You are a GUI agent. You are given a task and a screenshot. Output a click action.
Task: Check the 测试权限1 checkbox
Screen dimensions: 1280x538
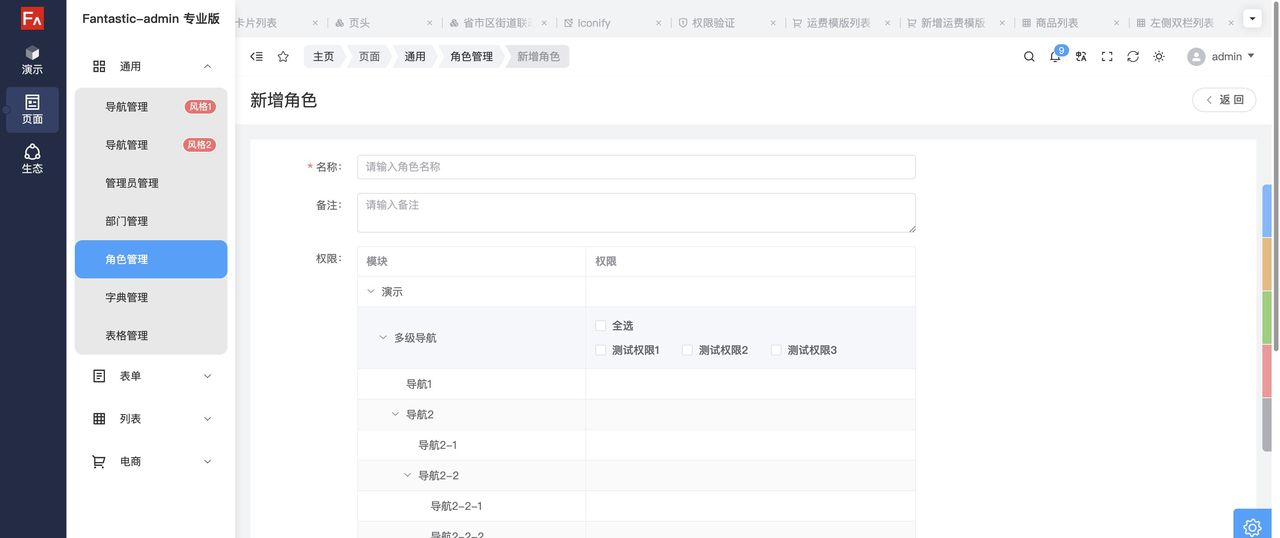click(x=600, y=350)
